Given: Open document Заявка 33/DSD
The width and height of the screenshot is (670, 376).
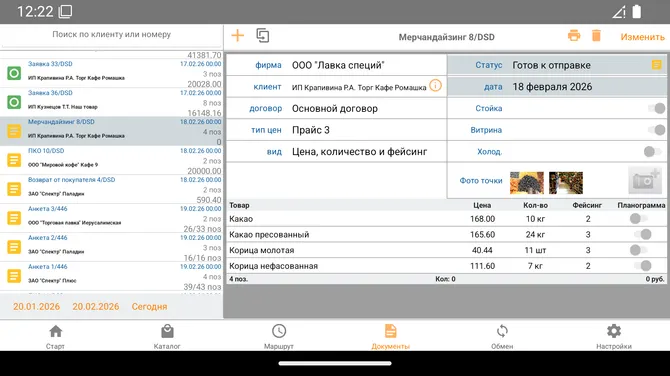Looking at the screenshot, I should [111, 73].
